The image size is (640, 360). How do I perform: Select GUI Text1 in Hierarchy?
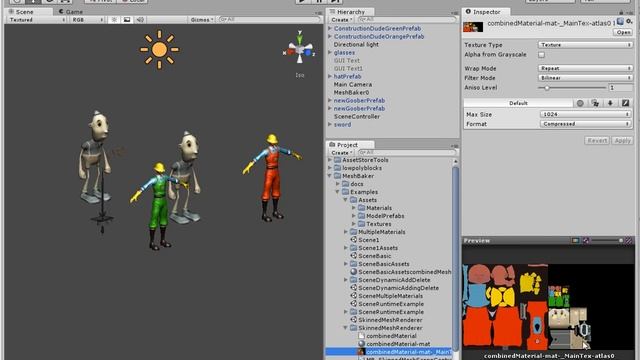[348, 69]
